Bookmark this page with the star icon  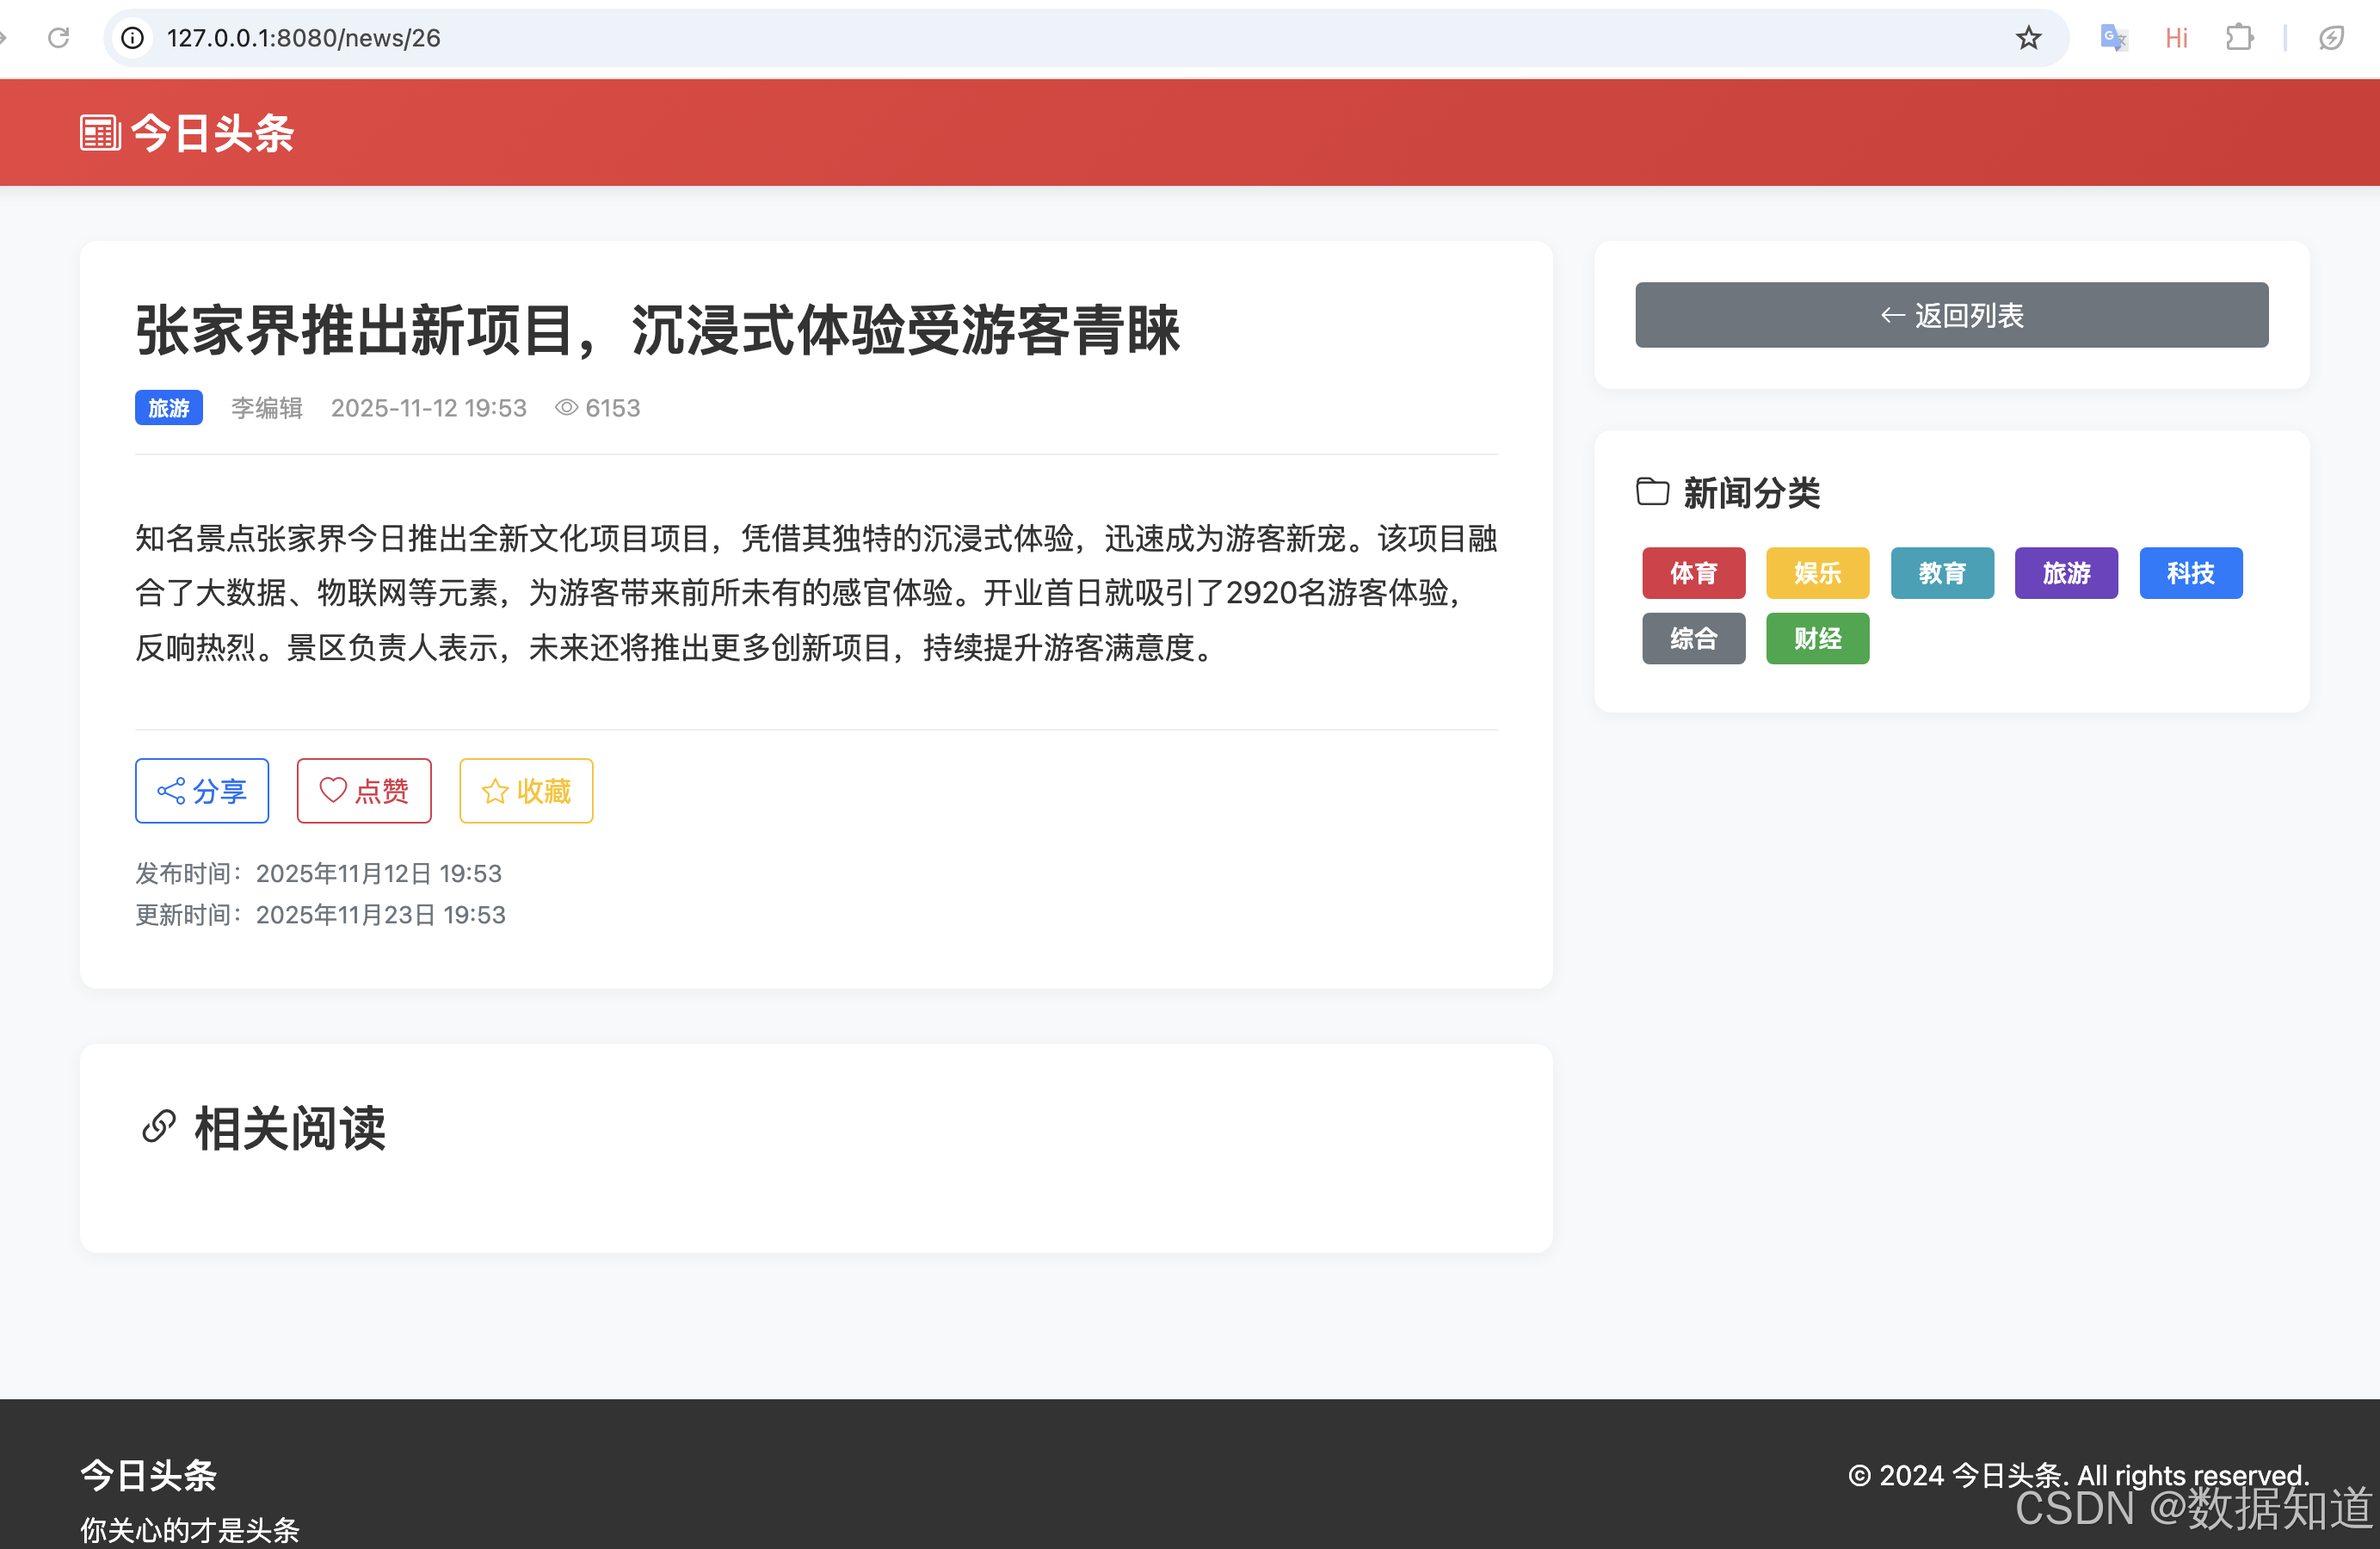pyautogui.click(x=2028, y=37)
